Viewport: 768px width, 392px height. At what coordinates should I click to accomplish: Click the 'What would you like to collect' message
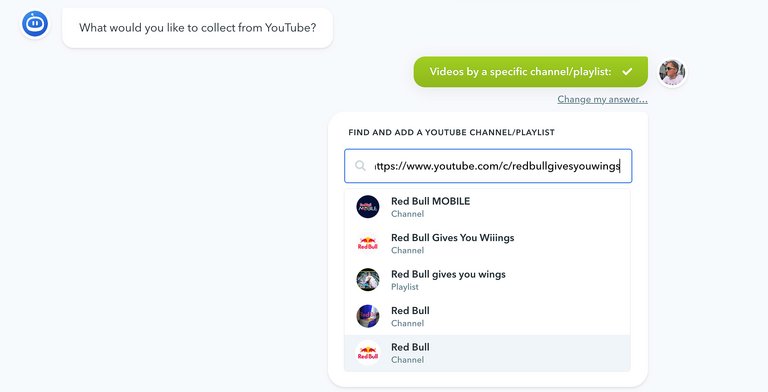197,28
